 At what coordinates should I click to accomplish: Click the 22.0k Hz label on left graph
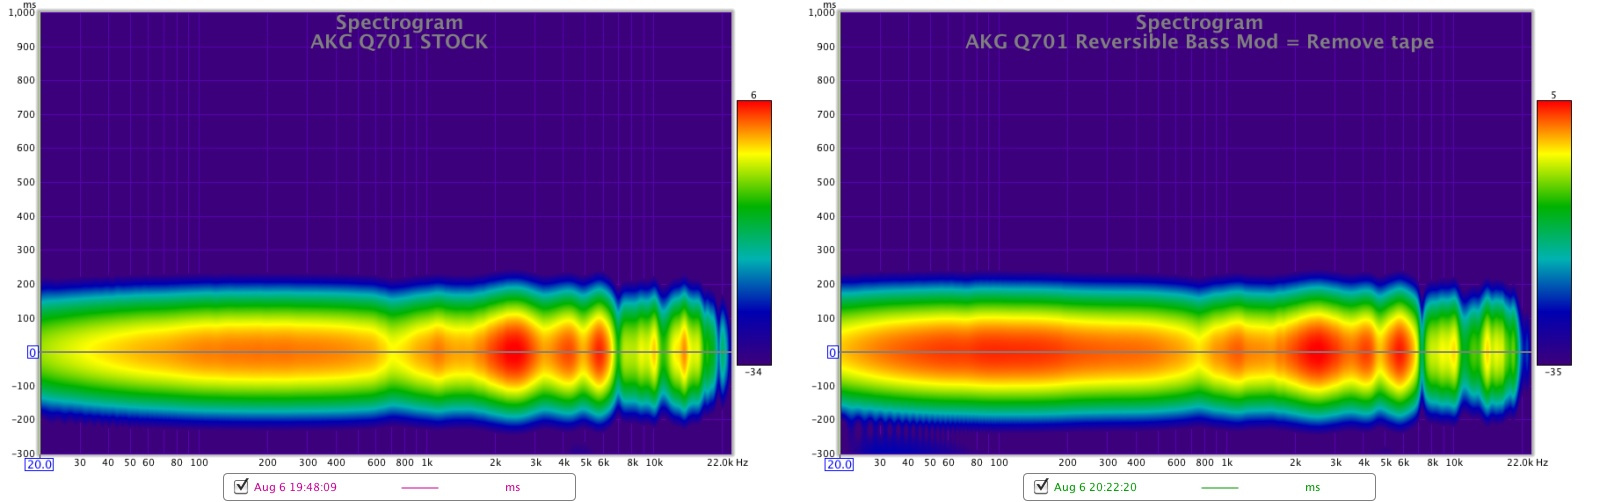click(727, 463)
